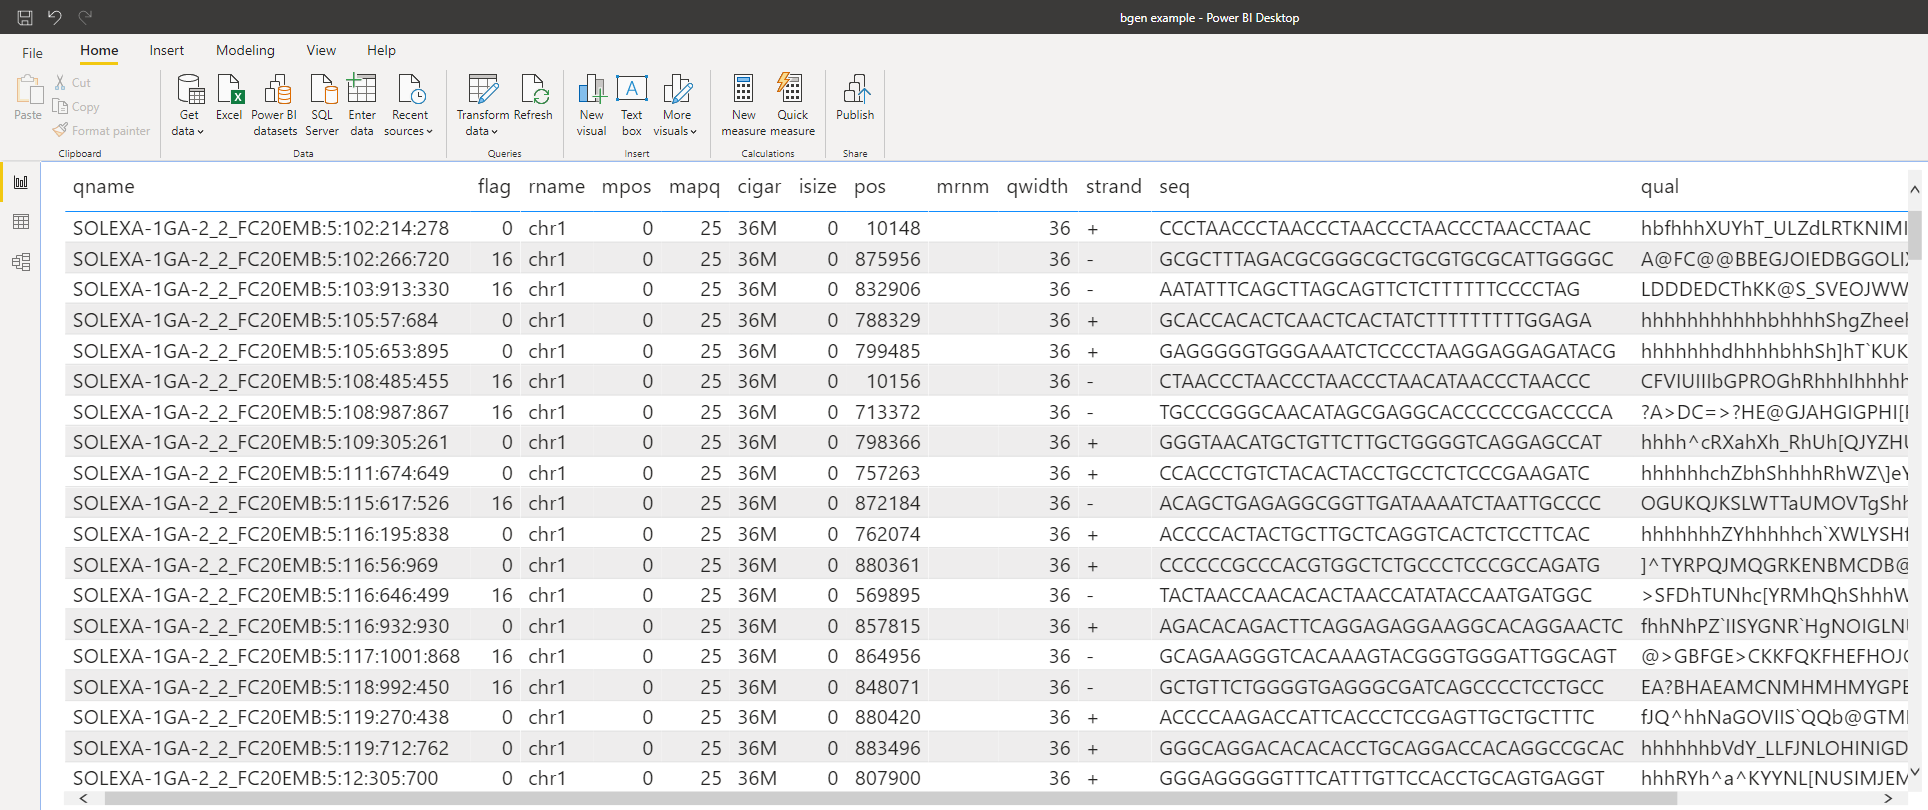The image size is (1928, 810).
Task: Expand Recent sources dropdown
Action: click(x=409, y=105)
